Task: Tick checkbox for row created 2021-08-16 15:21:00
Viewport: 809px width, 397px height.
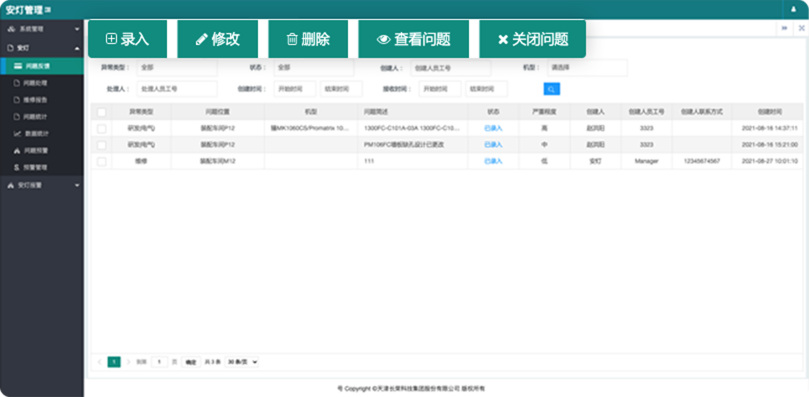Action: [102, 145]
